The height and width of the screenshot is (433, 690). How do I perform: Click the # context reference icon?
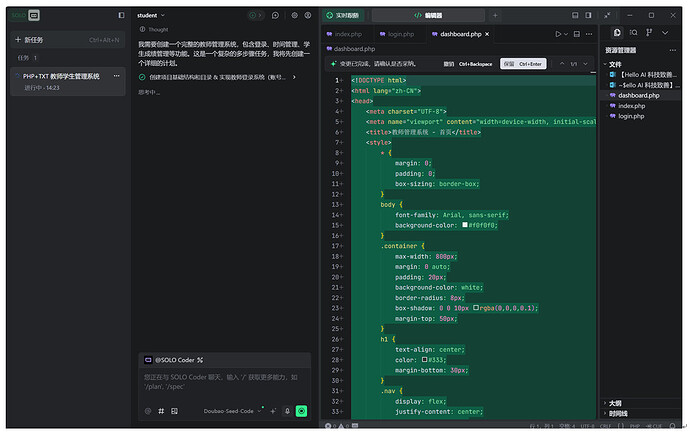point(161,410)
